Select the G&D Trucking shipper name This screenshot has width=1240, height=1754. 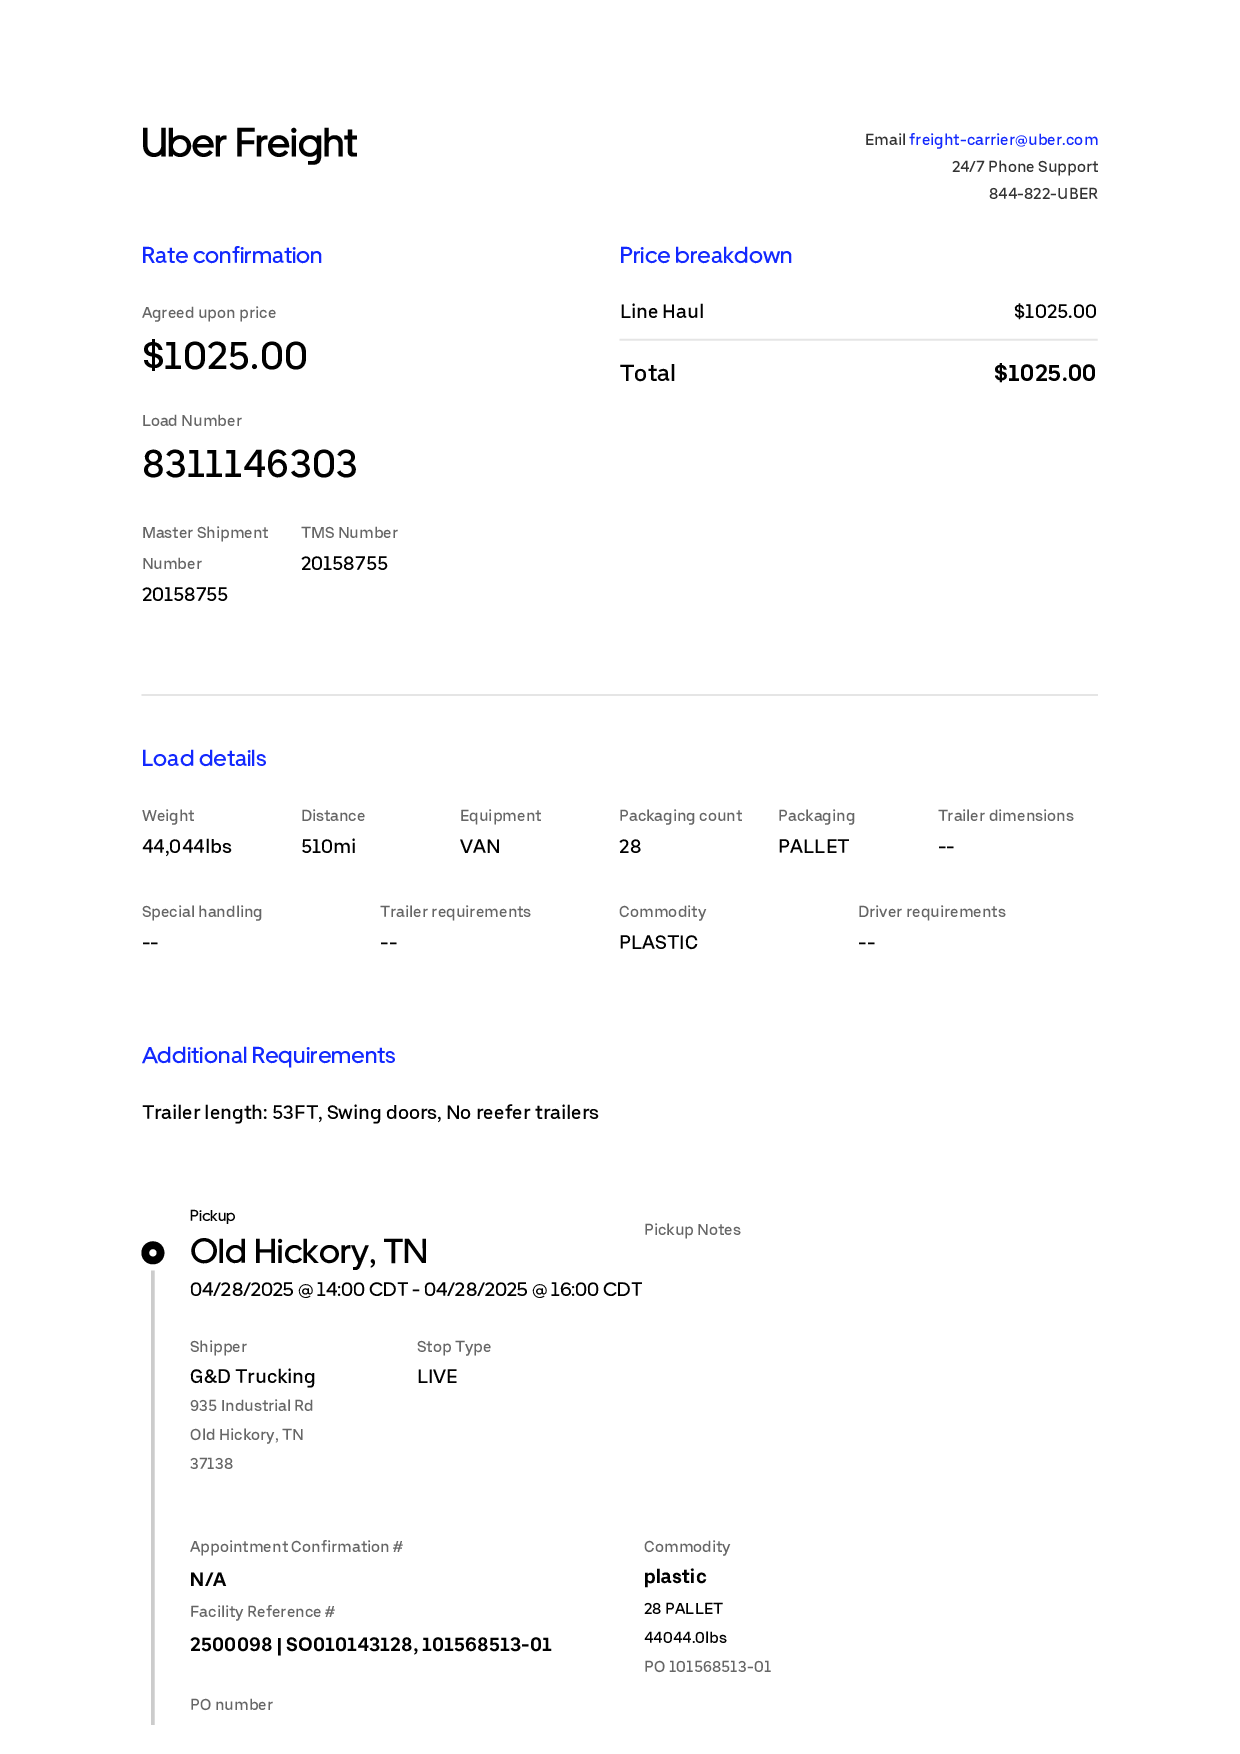click(253, 1377)
